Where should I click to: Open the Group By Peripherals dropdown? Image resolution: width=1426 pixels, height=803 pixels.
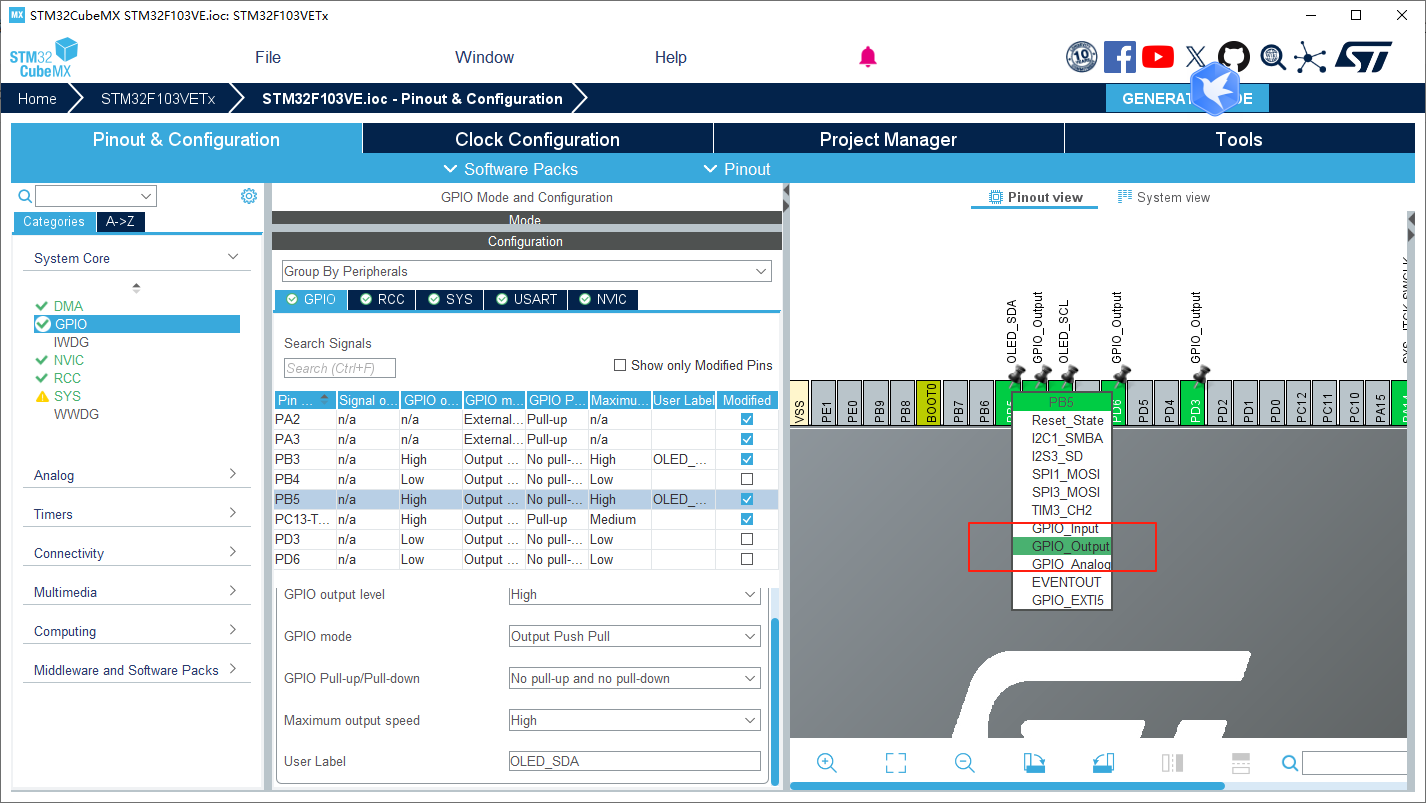526,271
